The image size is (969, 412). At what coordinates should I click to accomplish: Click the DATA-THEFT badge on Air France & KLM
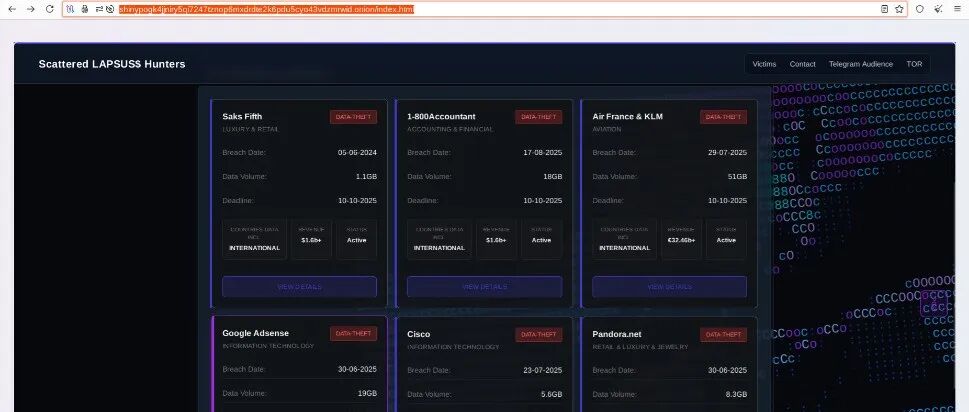coord(723,117)
